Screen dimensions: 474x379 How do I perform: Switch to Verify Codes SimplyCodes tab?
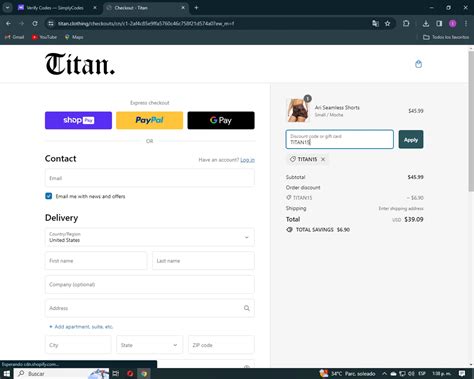[x=55, y=8]
